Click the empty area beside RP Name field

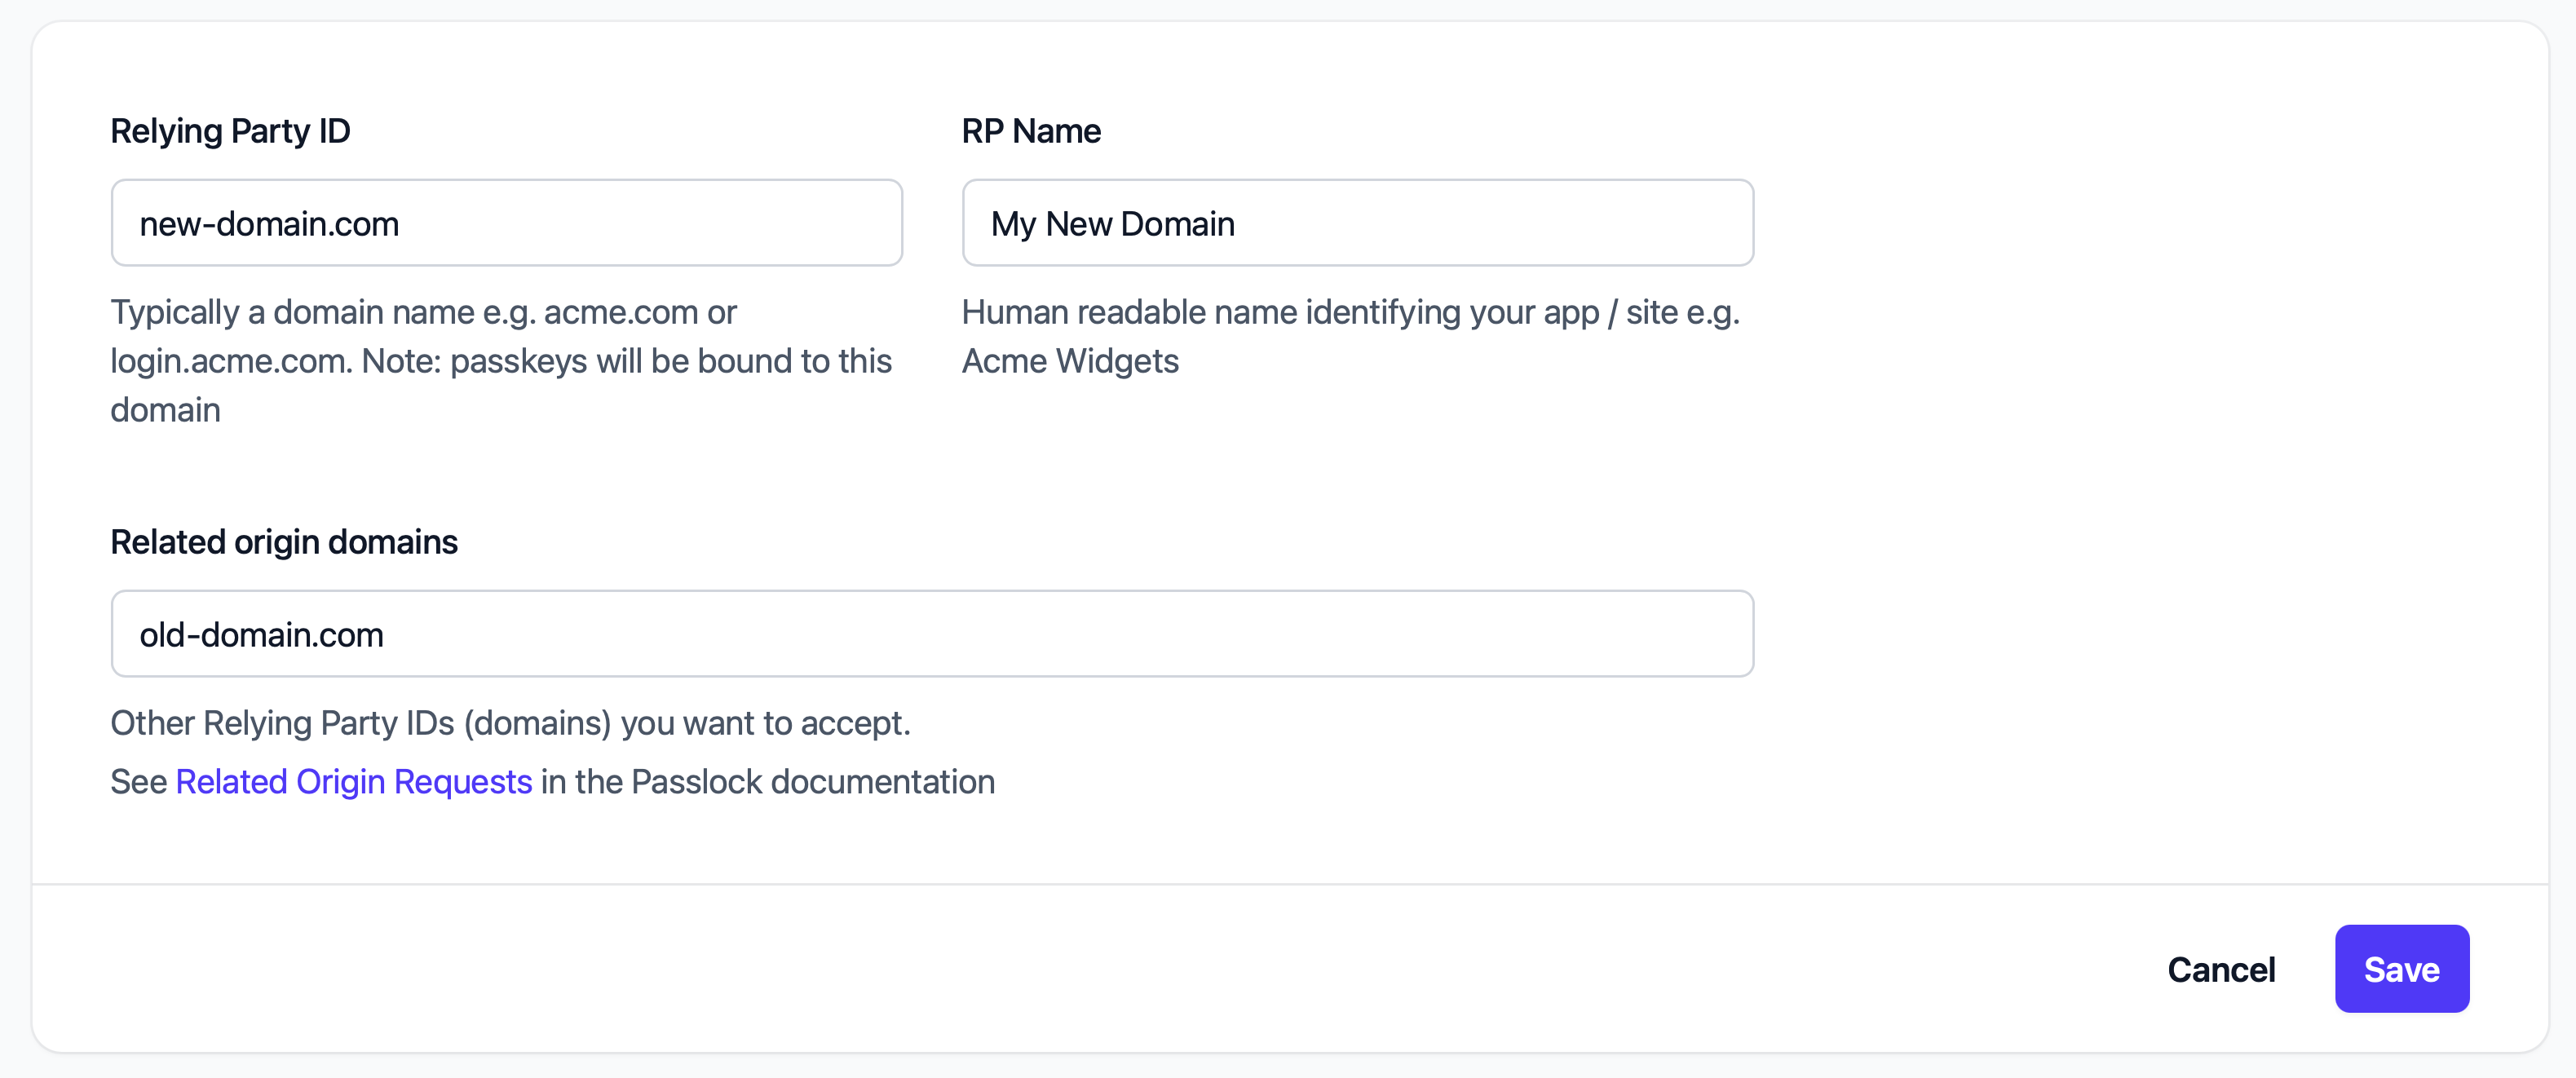point(2100,222)
